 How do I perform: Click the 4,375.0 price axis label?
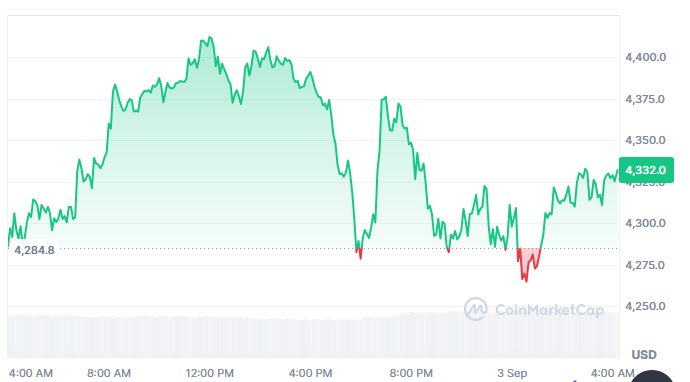(645, 99)
